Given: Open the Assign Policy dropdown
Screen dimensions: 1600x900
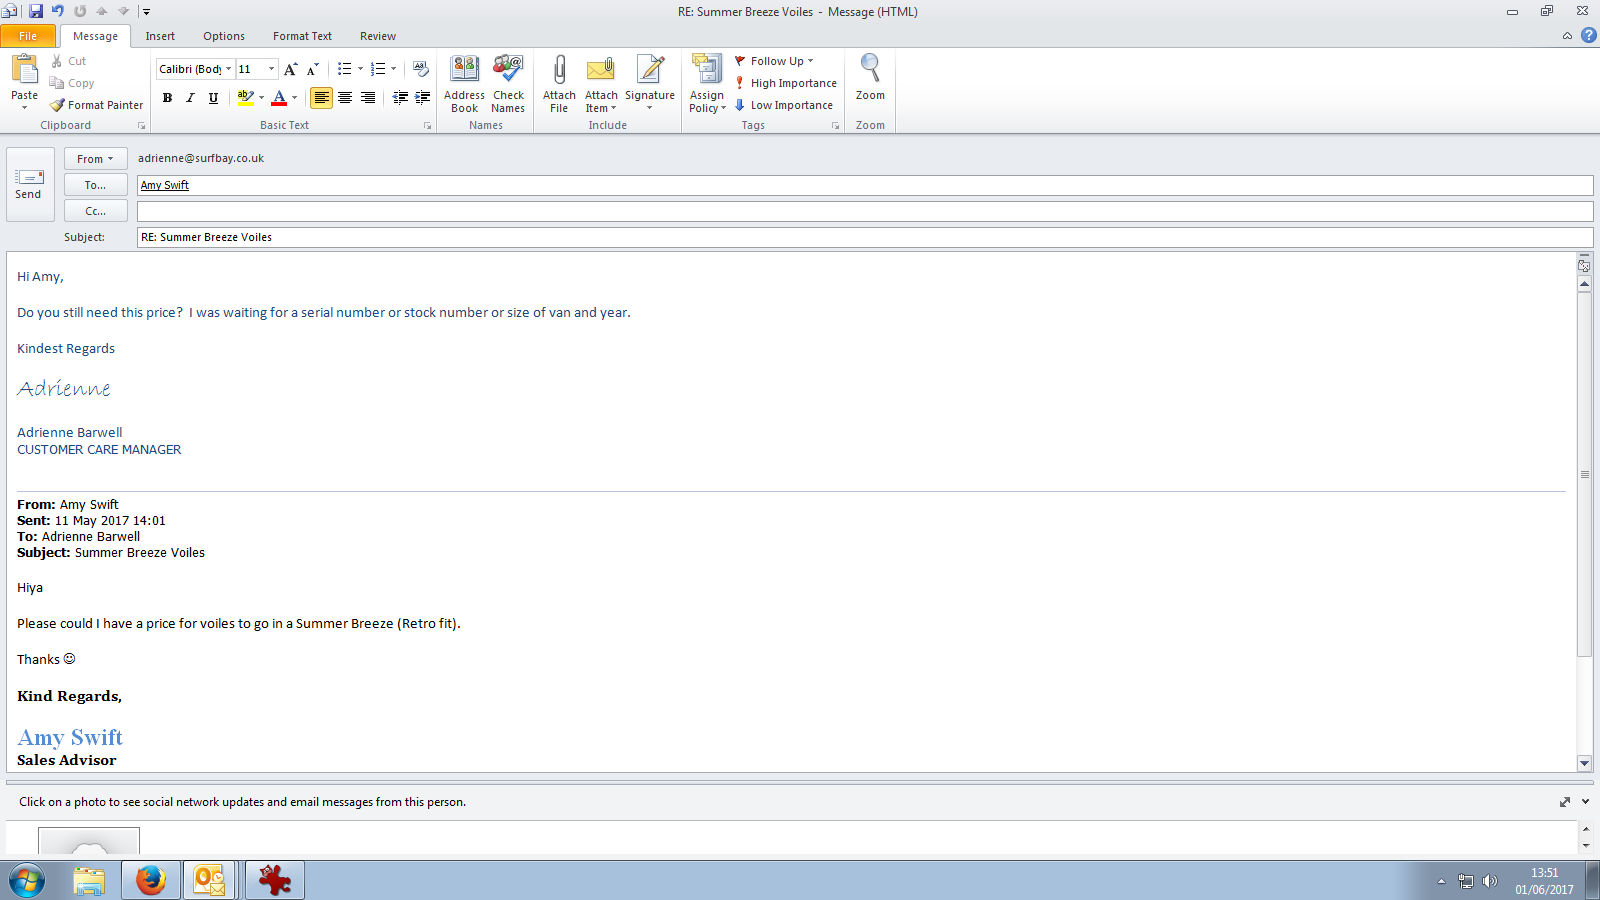Looking at the screenshot, I should (x=707, y=84).
